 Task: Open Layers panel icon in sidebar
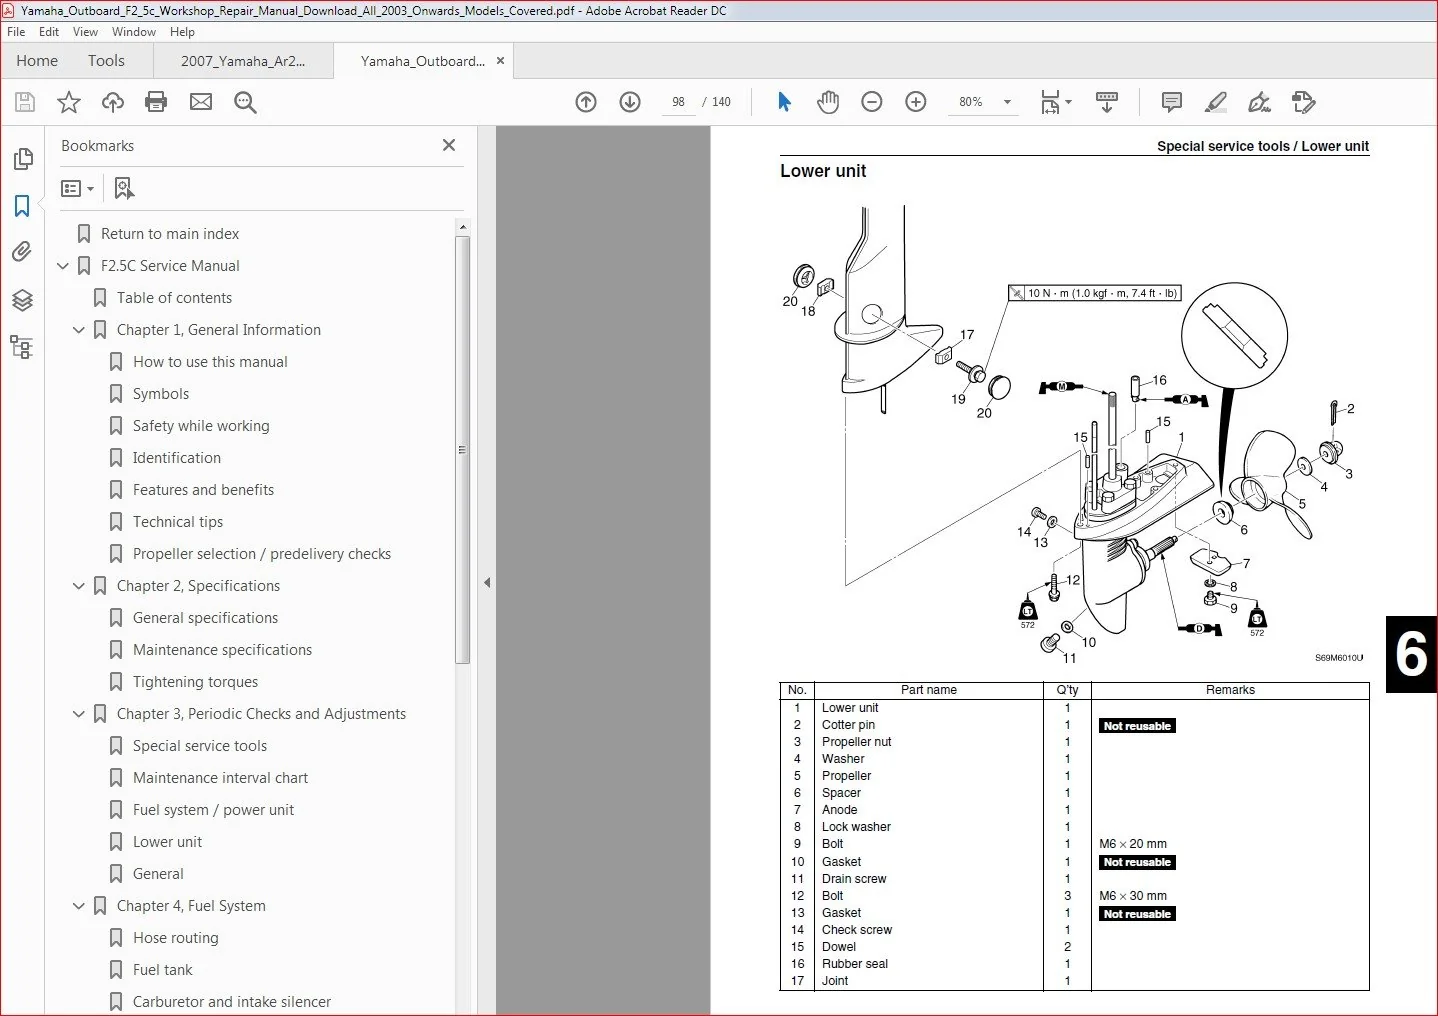[x=22, y=300]
